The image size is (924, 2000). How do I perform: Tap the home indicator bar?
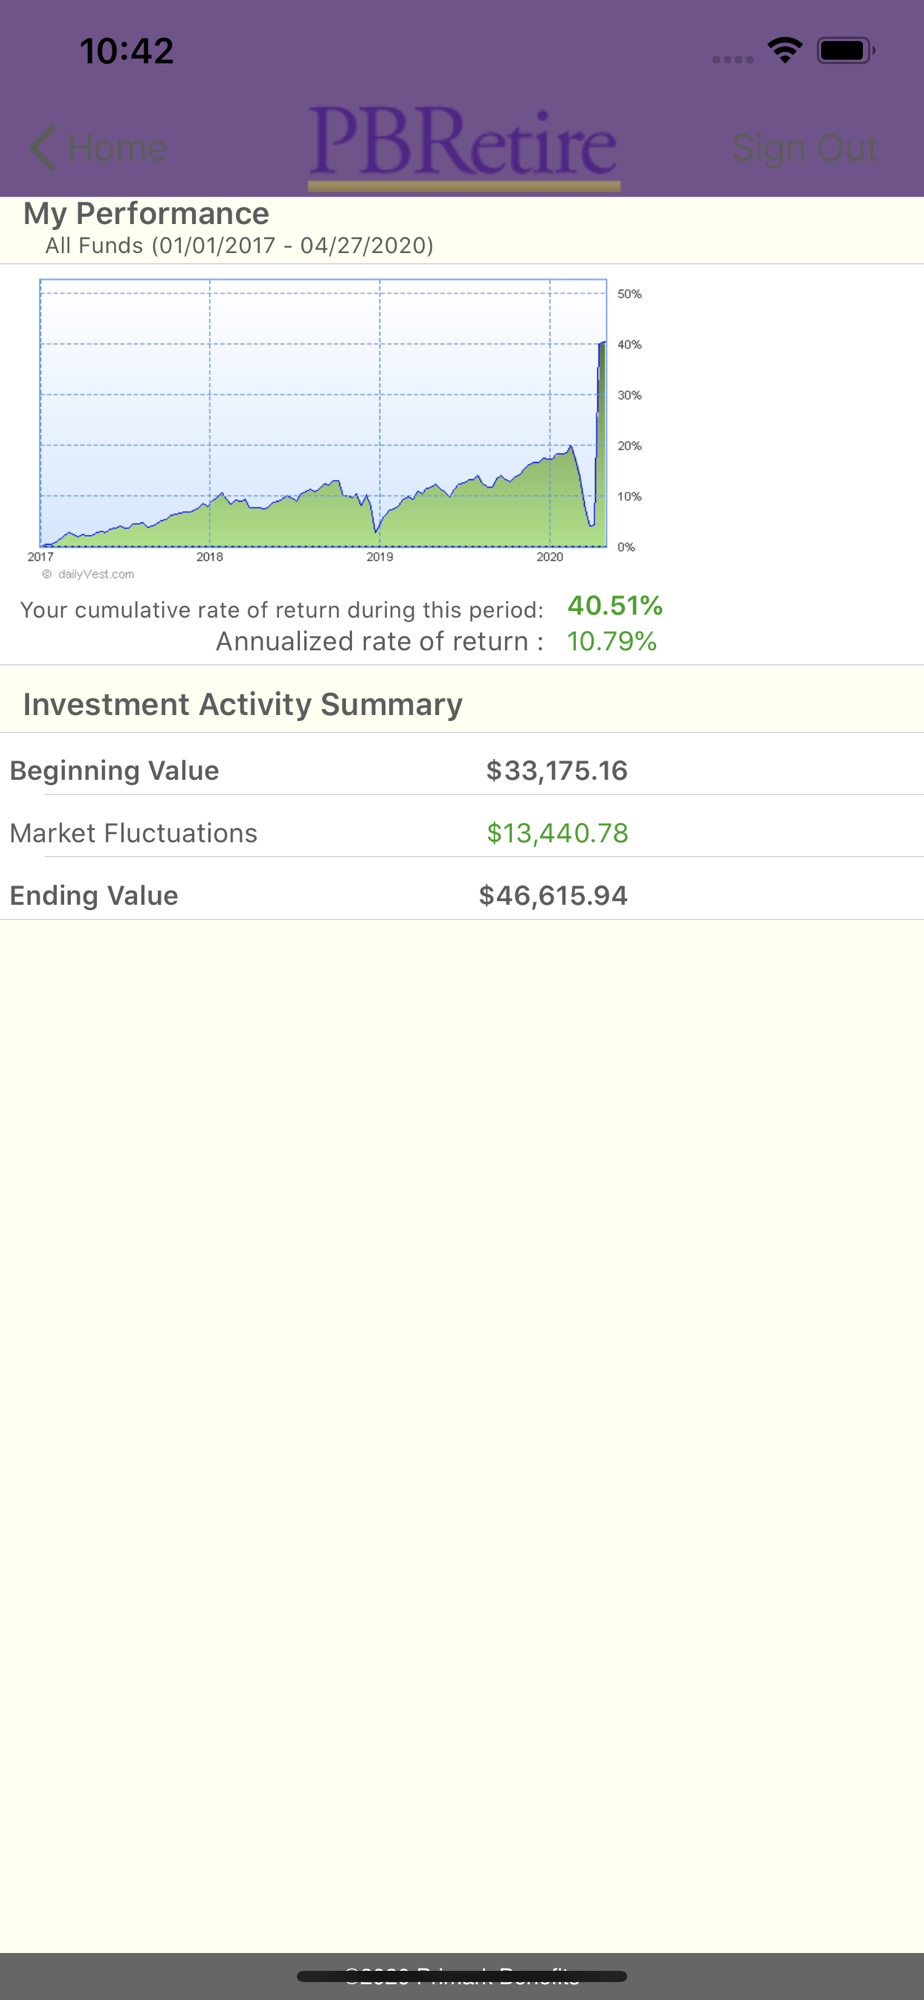(x=462, y=1976)
